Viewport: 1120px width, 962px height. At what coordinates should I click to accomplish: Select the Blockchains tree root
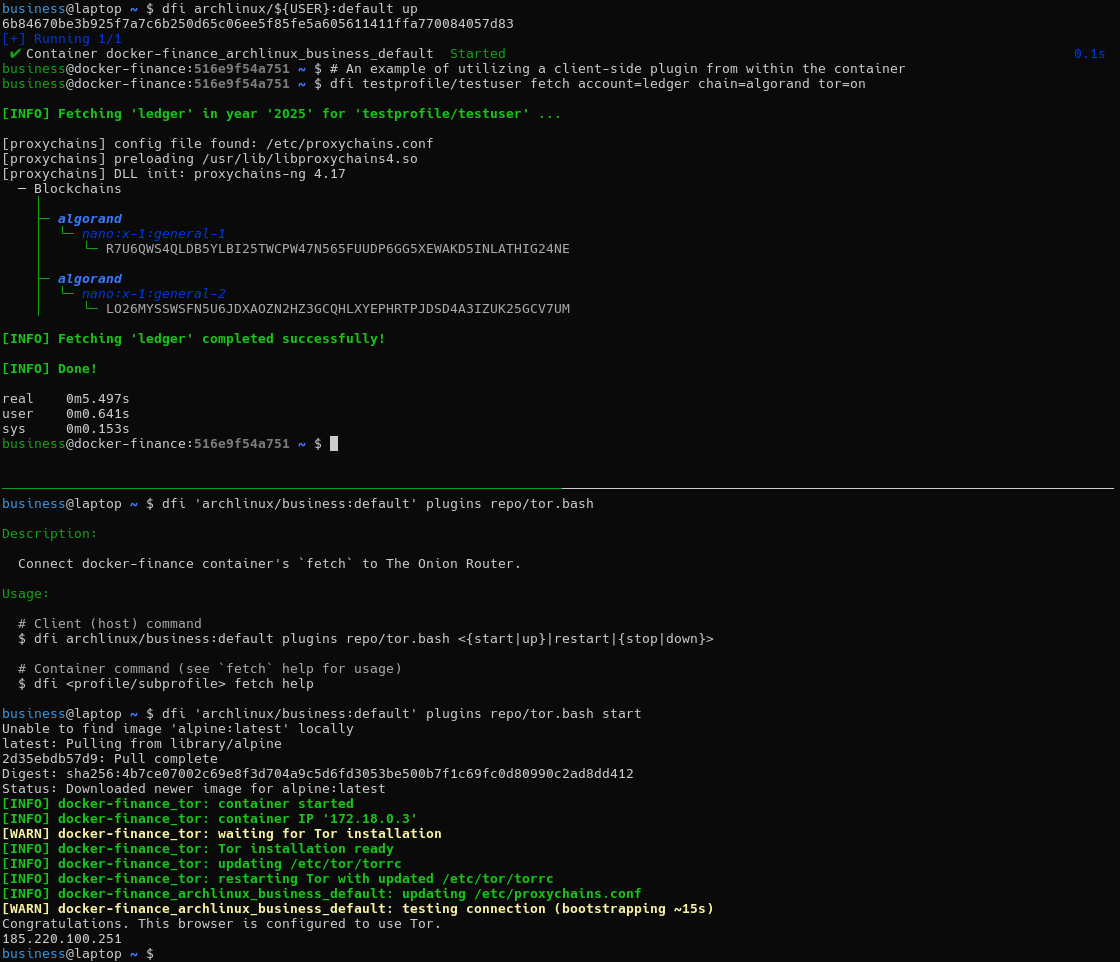point(77,188)
